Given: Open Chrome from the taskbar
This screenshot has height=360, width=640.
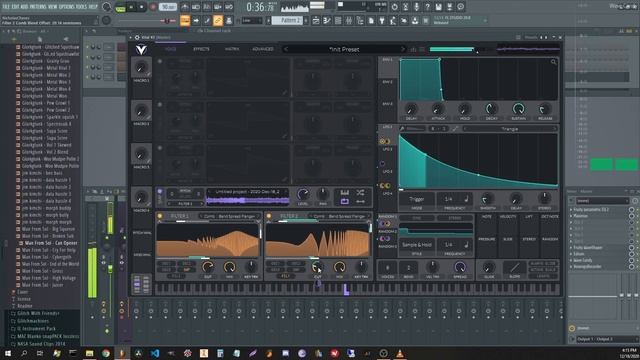Looking at the screenshot, I should 106,353.
